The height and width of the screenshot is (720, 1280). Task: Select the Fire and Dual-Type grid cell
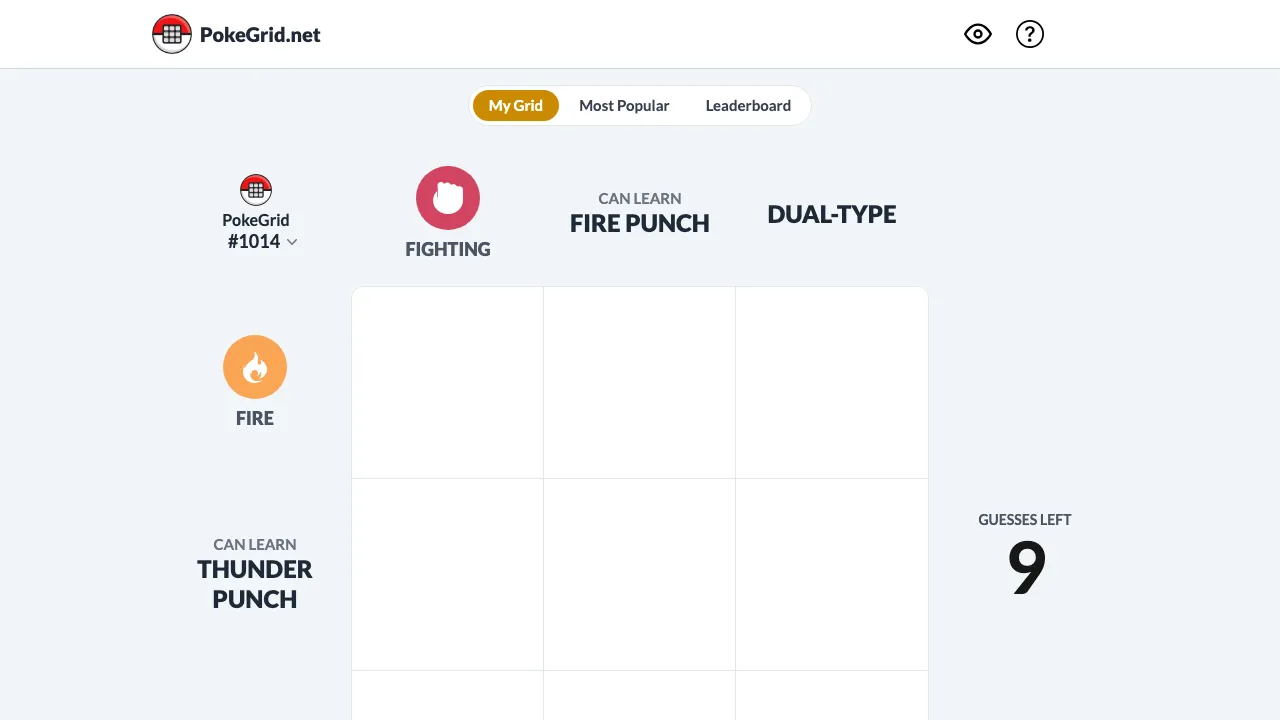(832, 383)
